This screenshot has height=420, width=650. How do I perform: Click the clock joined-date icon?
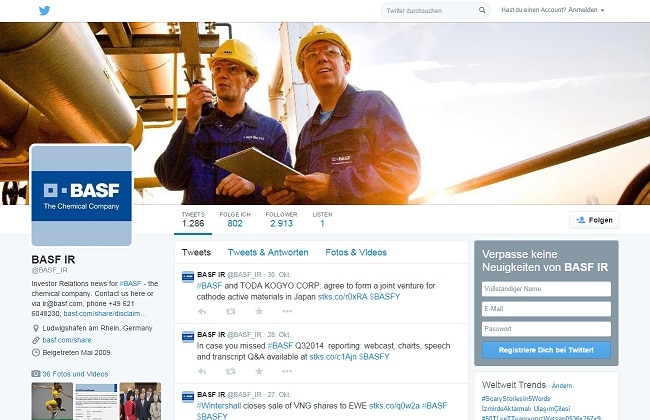[x=36, y=353]
